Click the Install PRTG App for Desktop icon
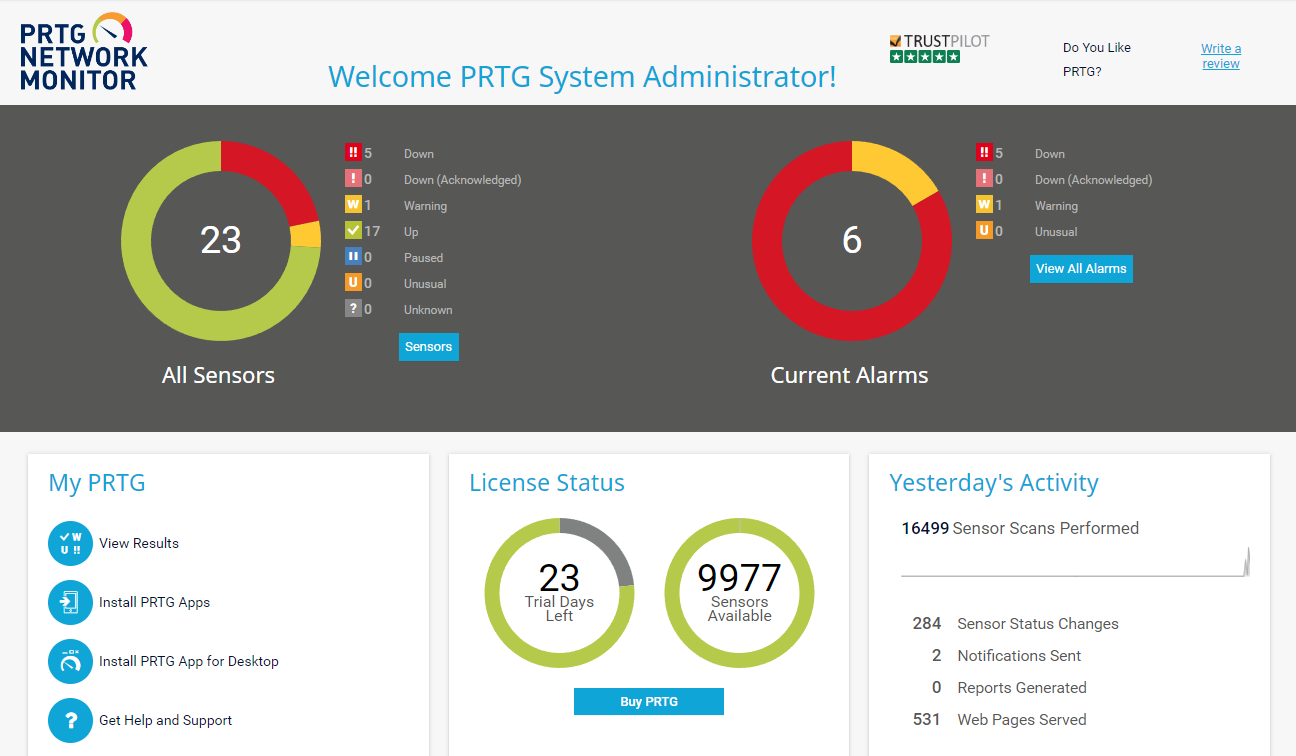The image size is (1296, 756). 70,661
